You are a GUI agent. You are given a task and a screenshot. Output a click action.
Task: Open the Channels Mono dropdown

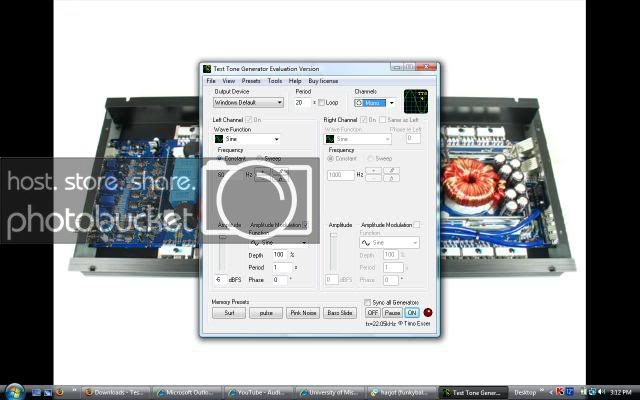[x=375, y=103]
